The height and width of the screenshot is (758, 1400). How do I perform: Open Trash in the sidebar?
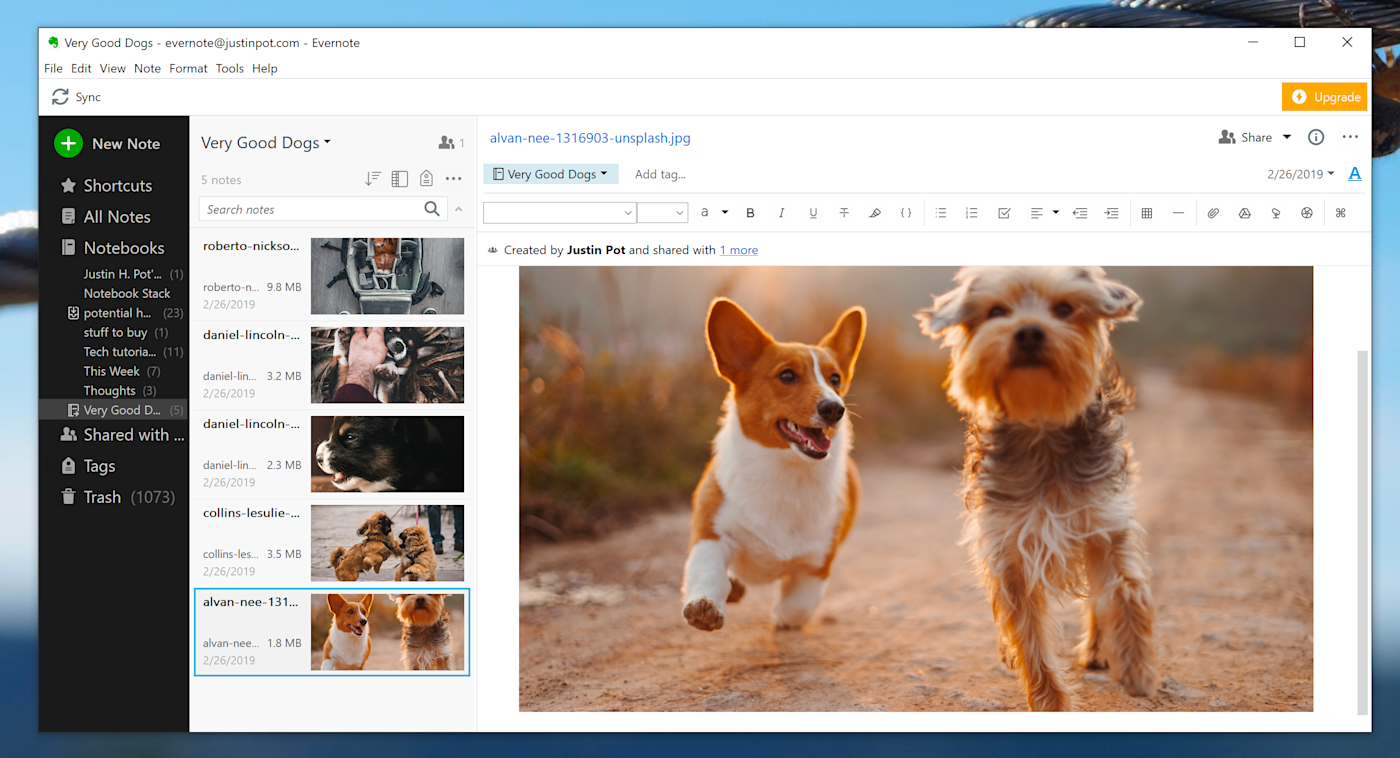point(118,497)
